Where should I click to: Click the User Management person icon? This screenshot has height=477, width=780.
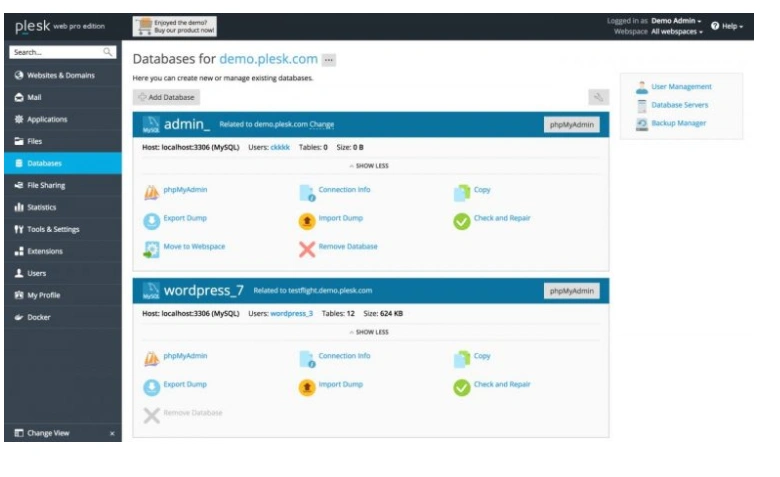(642, 87)
